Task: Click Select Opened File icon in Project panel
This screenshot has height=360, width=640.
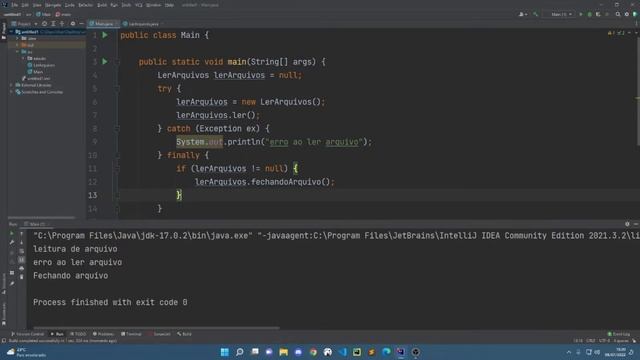Action: [44, 24]
